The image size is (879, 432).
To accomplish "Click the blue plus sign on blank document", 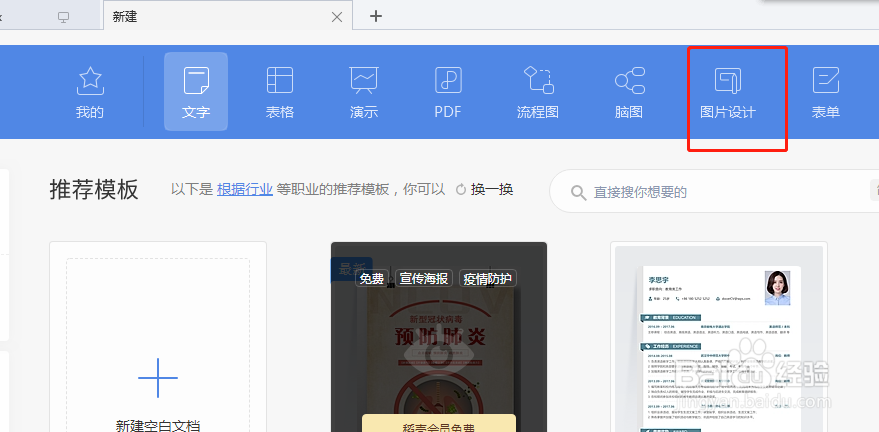I will click(x=158, y=378).
